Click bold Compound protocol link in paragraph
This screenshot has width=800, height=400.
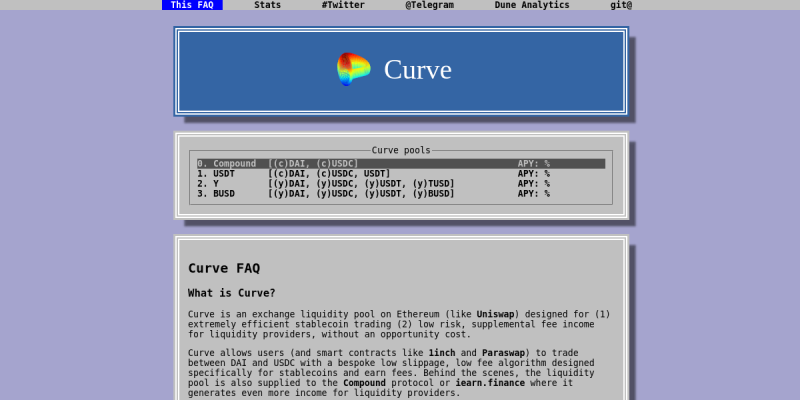pos(364,382)
